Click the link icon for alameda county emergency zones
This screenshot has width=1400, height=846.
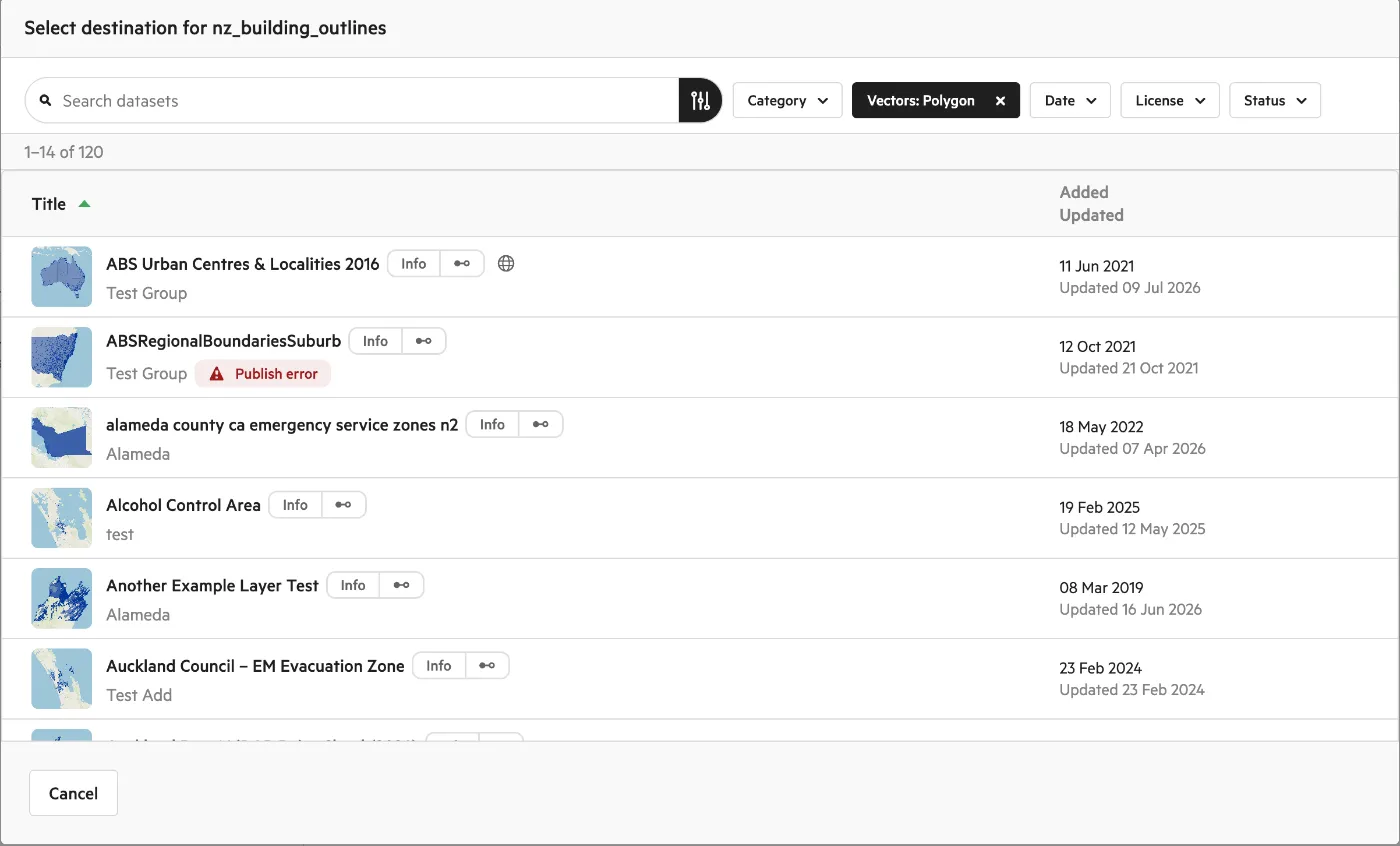click(x=541, y=424)
